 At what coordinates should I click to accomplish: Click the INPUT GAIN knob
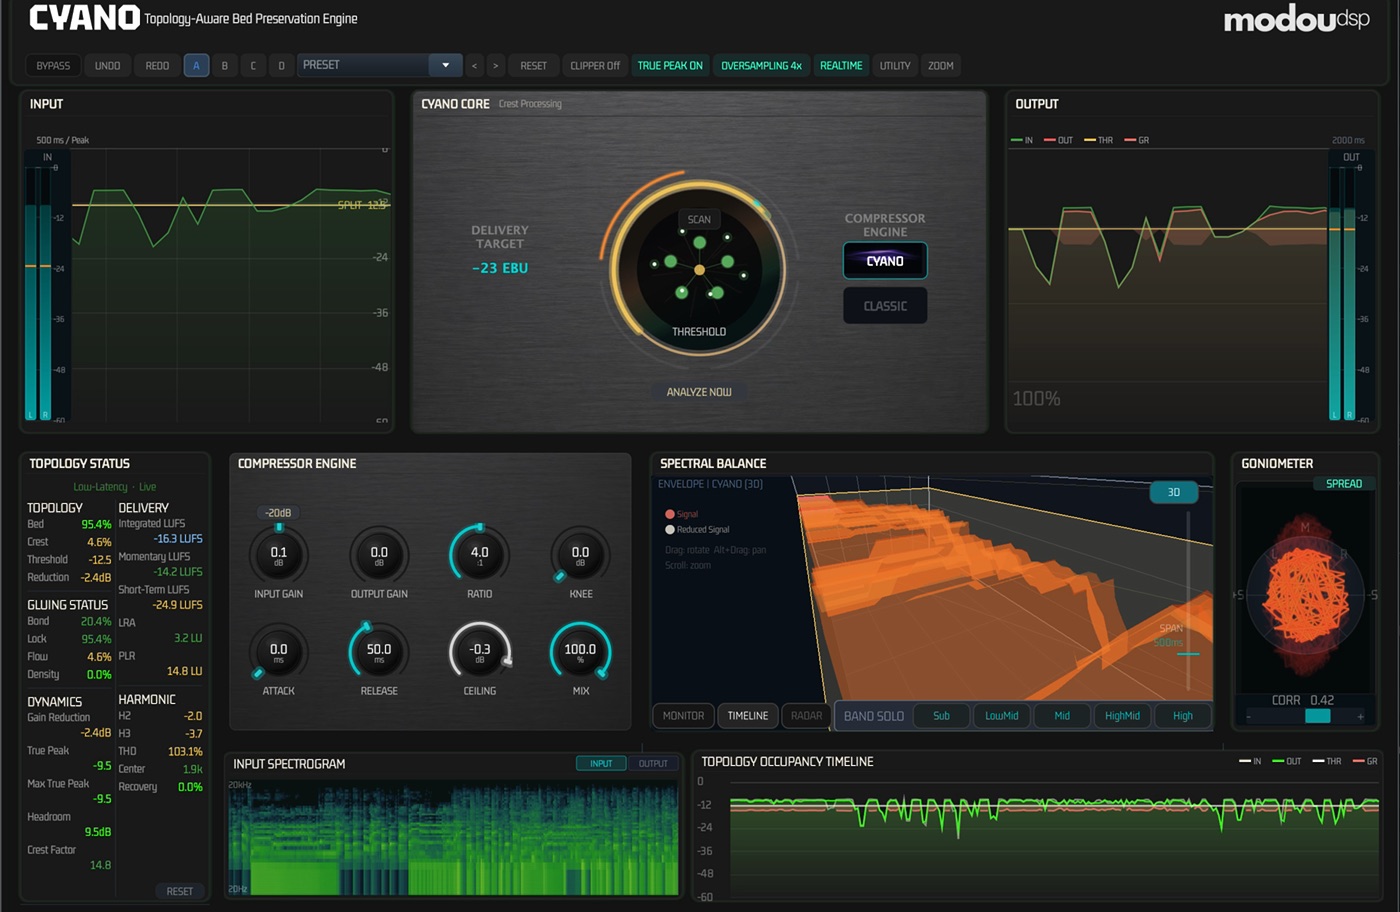coord(278,555)
